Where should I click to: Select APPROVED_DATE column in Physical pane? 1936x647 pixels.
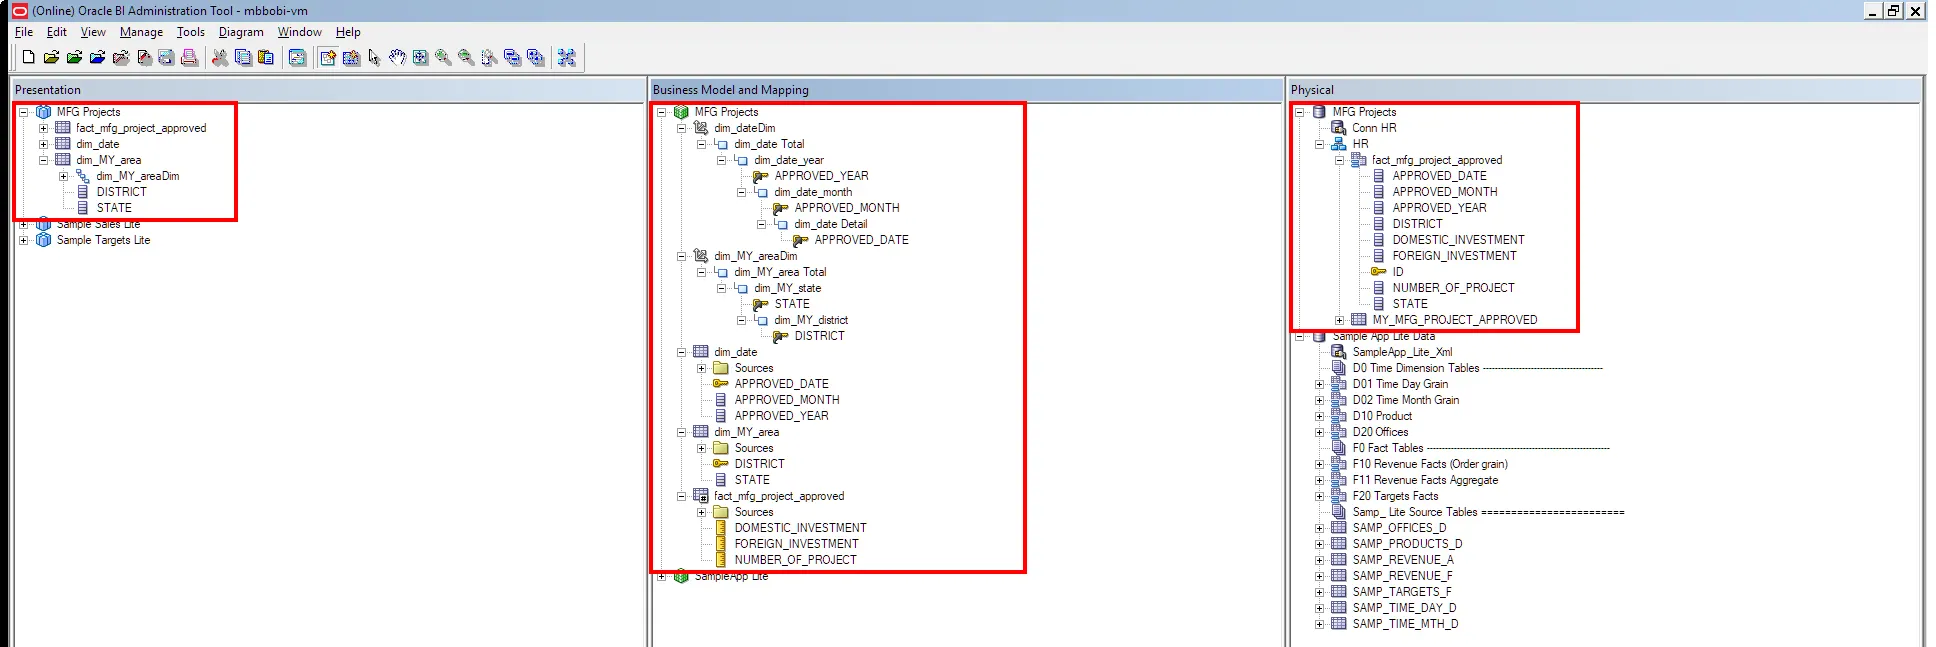(x=1439, y=176)
